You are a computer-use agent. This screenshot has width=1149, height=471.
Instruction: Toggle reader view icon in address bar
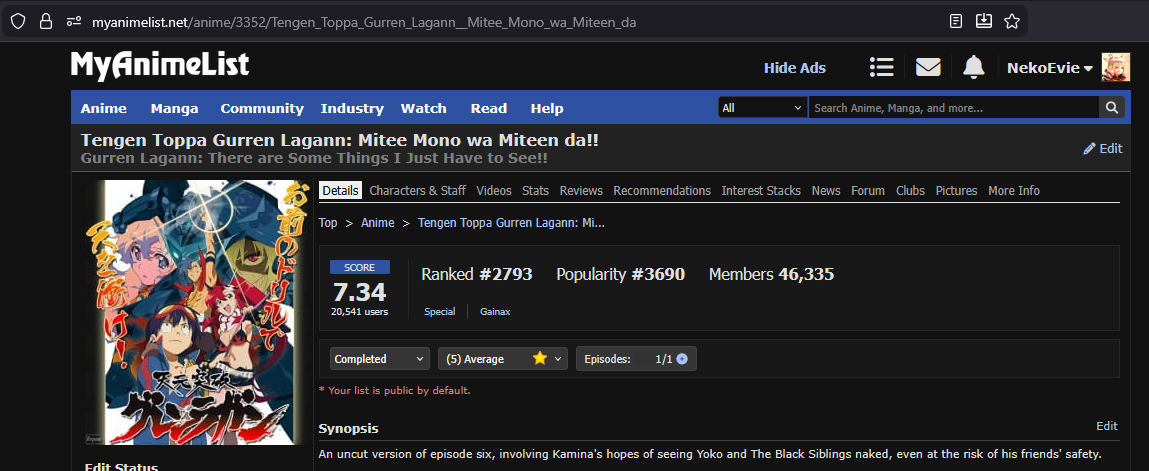point(956,21)
